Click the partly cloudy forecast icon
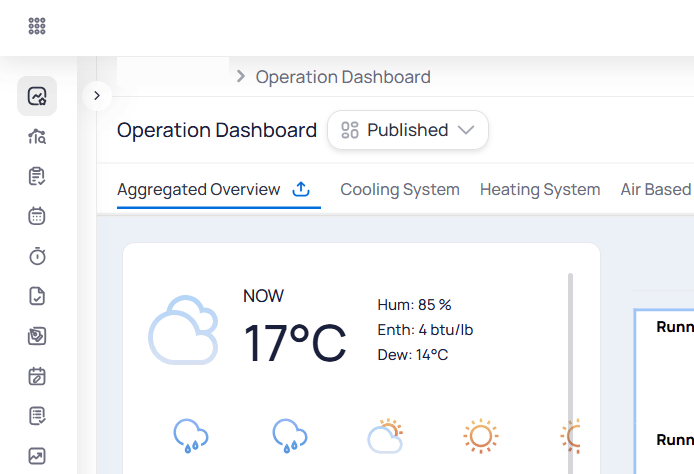This screenshot has width=694, height=474. pyautogui.click(x=386, y=436)
